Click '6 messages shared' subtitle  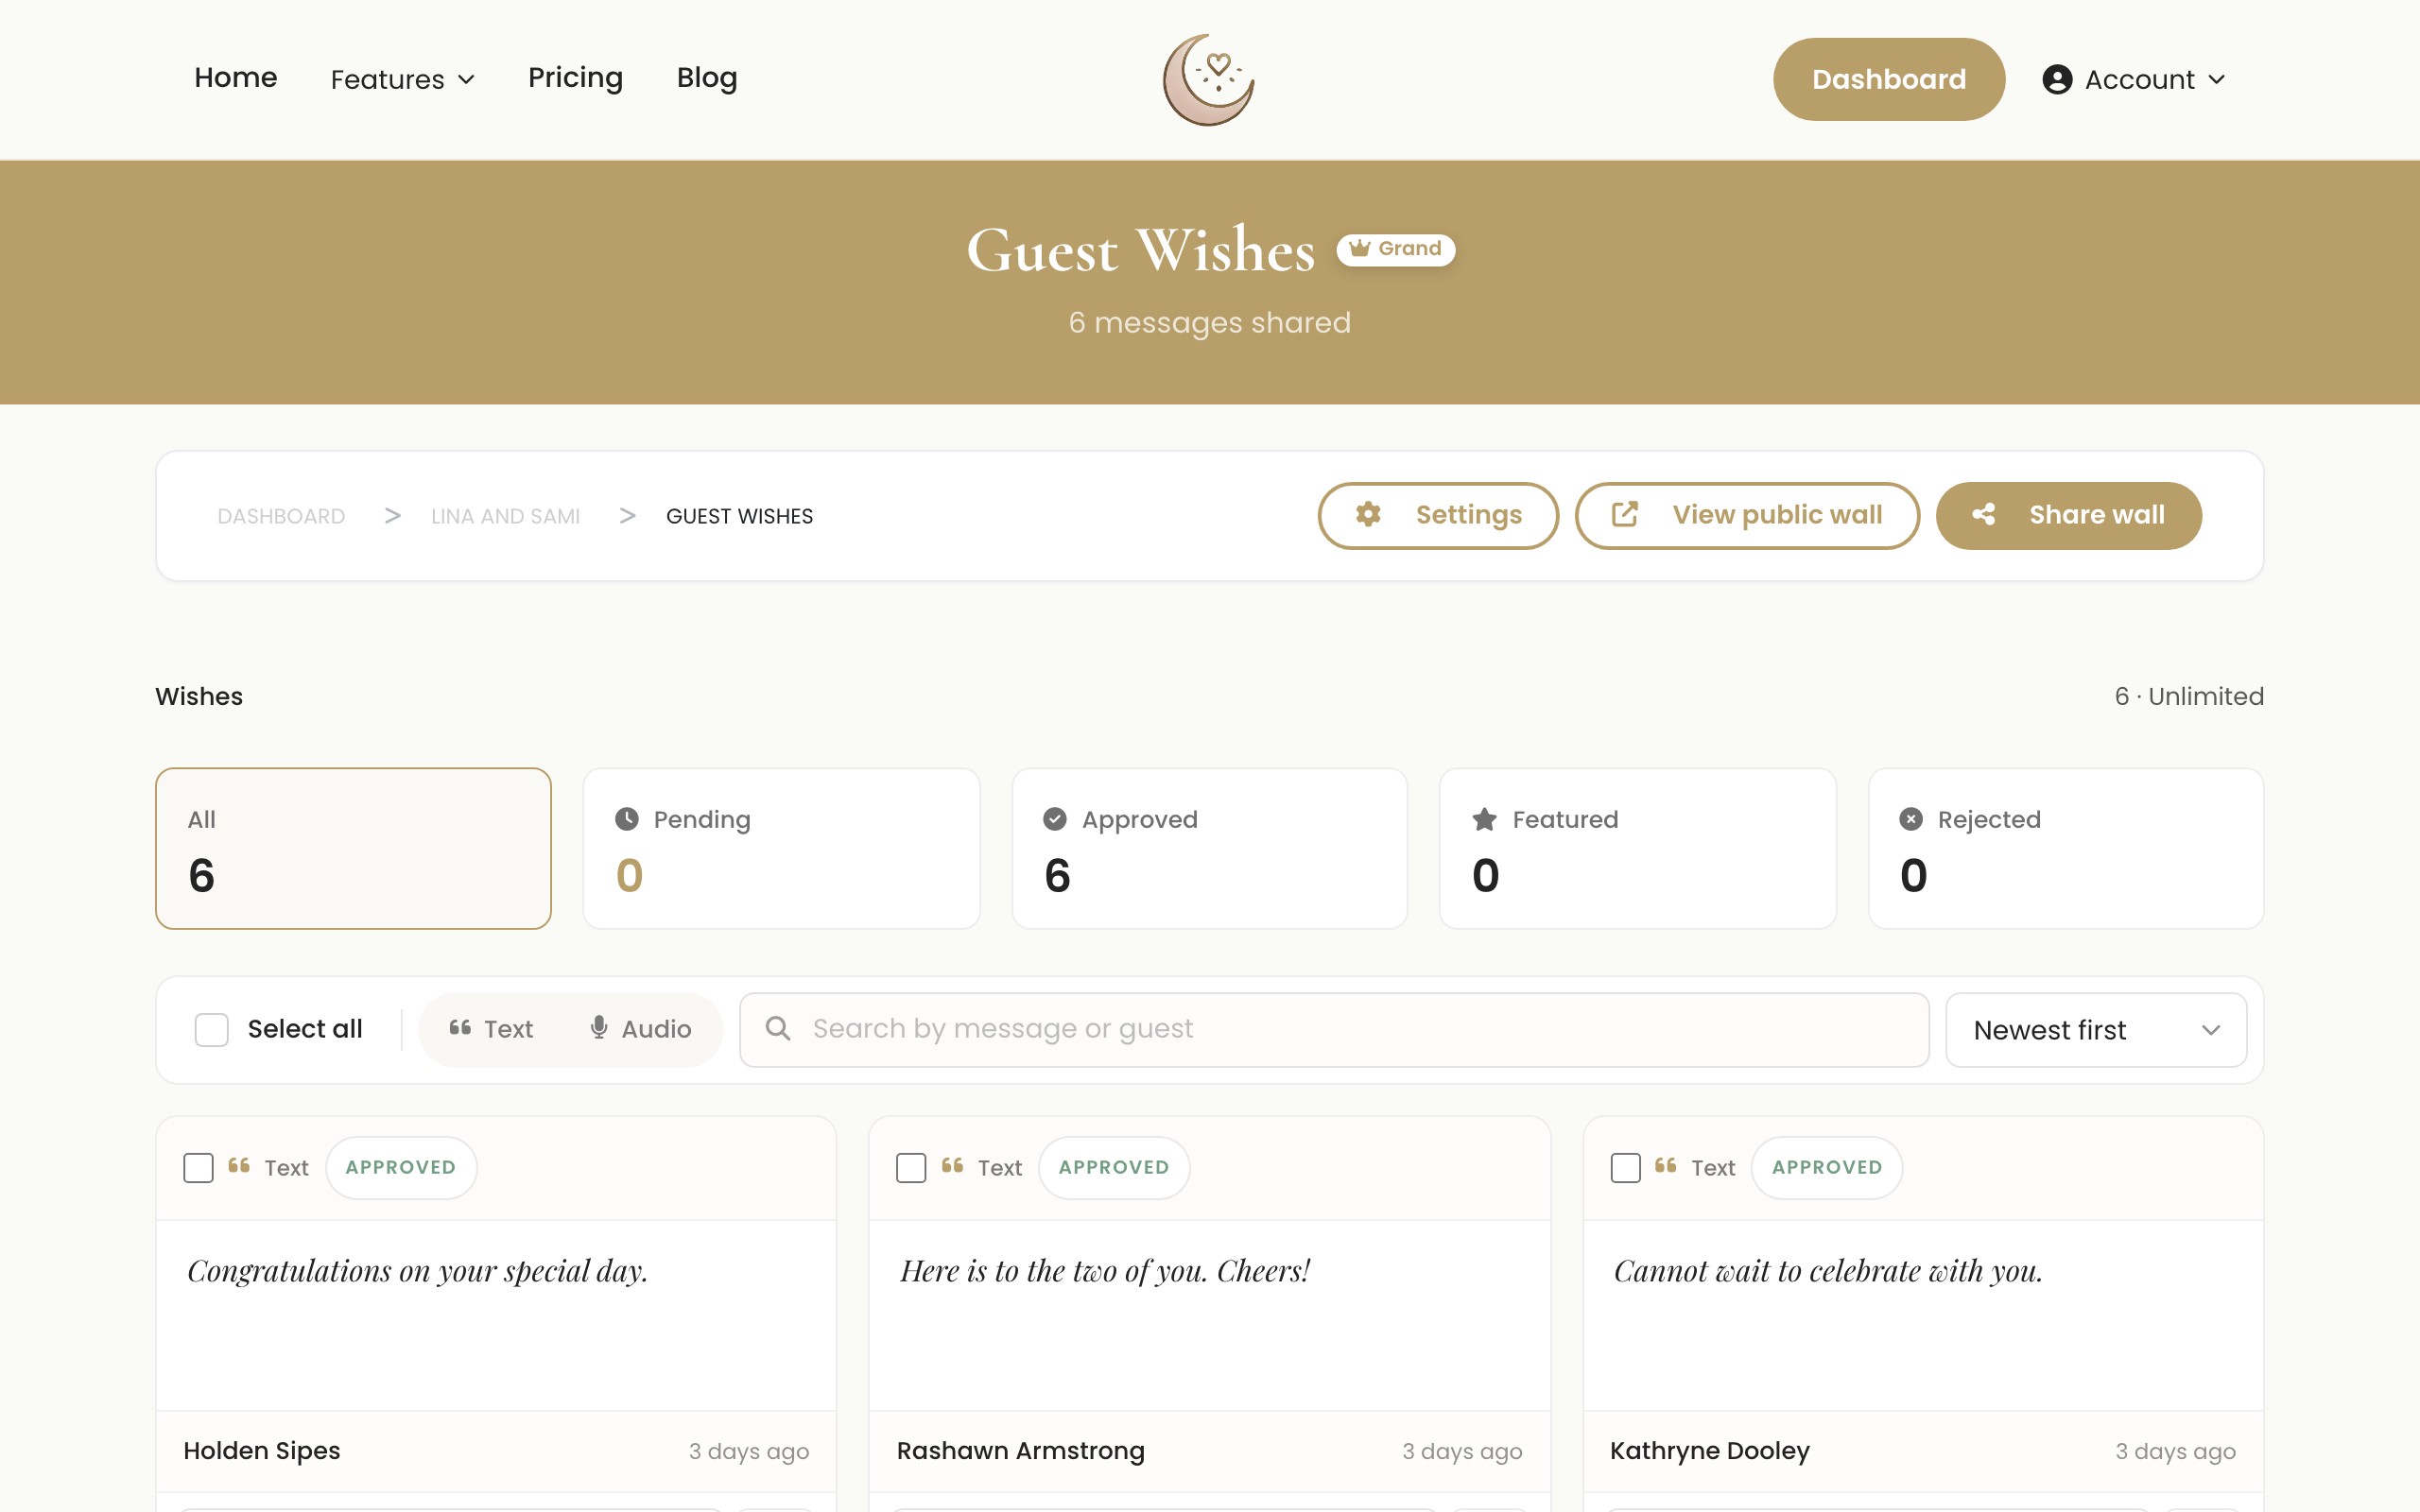coord(1209,322)
